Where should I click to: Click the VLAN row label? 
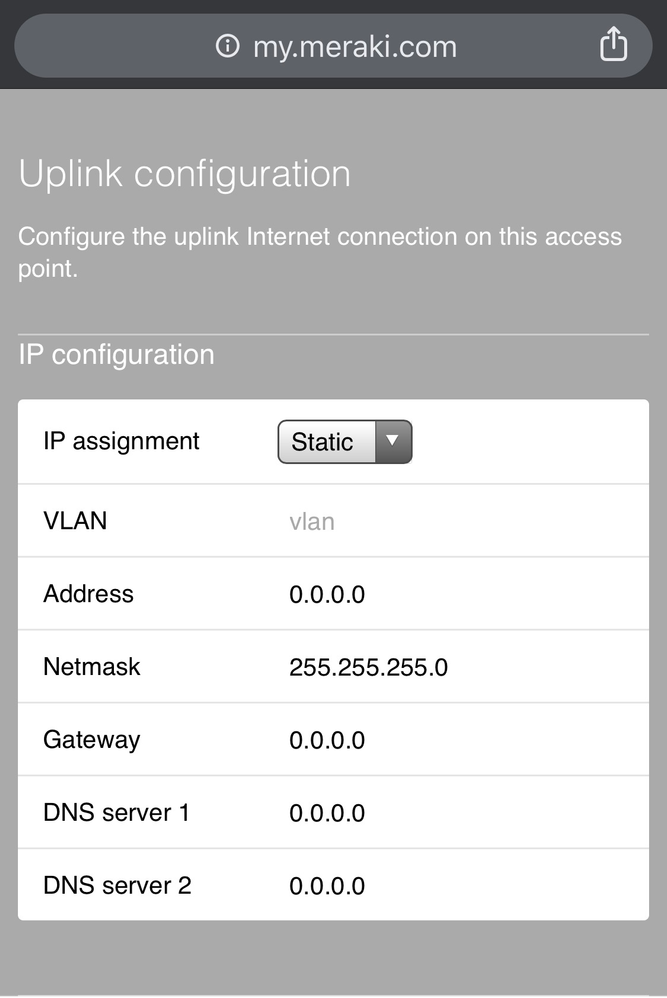point(75,521)
